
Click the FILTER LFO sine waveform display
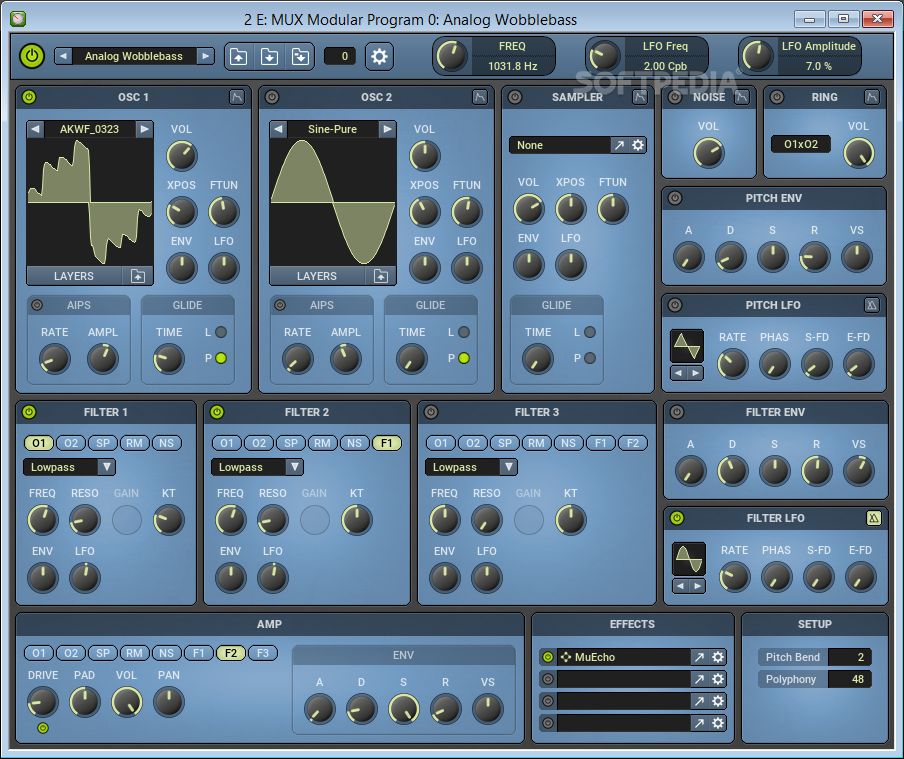[689, 559]
